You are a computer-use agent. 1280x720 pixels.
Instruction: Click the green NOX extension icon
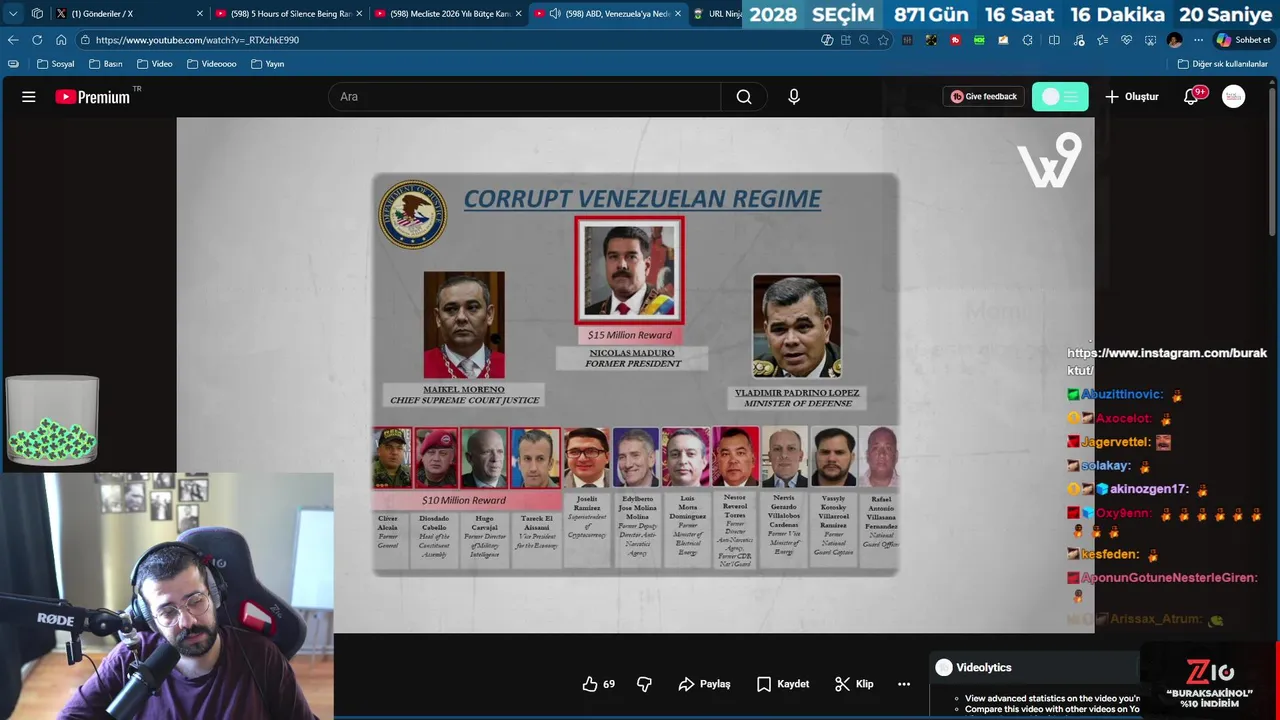coord(979,40)
